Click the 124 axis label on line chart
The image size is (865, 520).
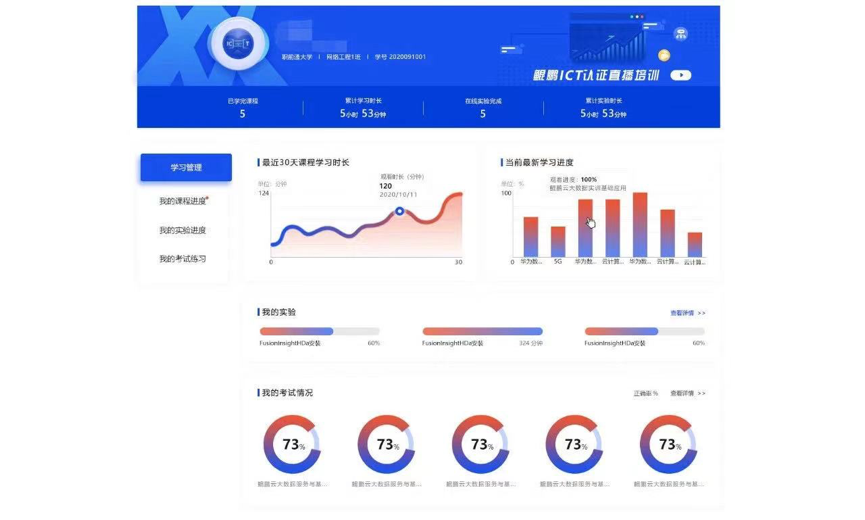(264, 193)
